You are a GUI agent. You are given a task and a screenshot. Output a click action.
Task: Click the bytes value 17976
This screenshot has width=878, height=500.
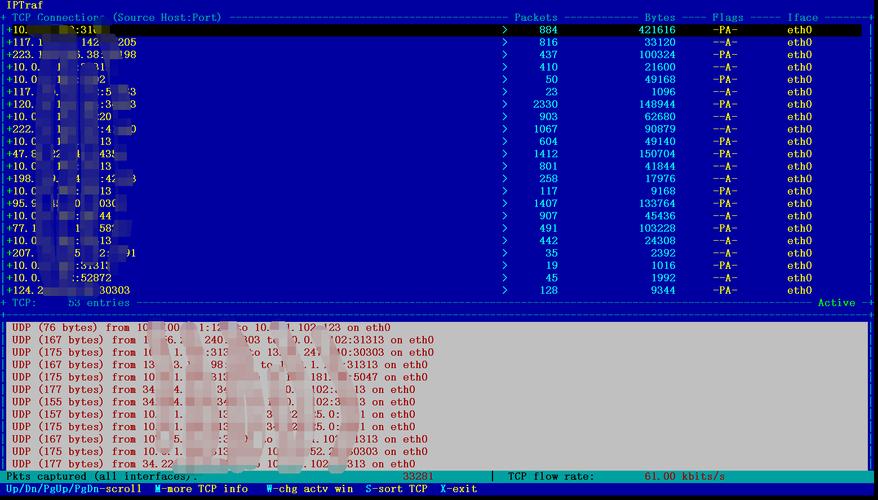660,179
